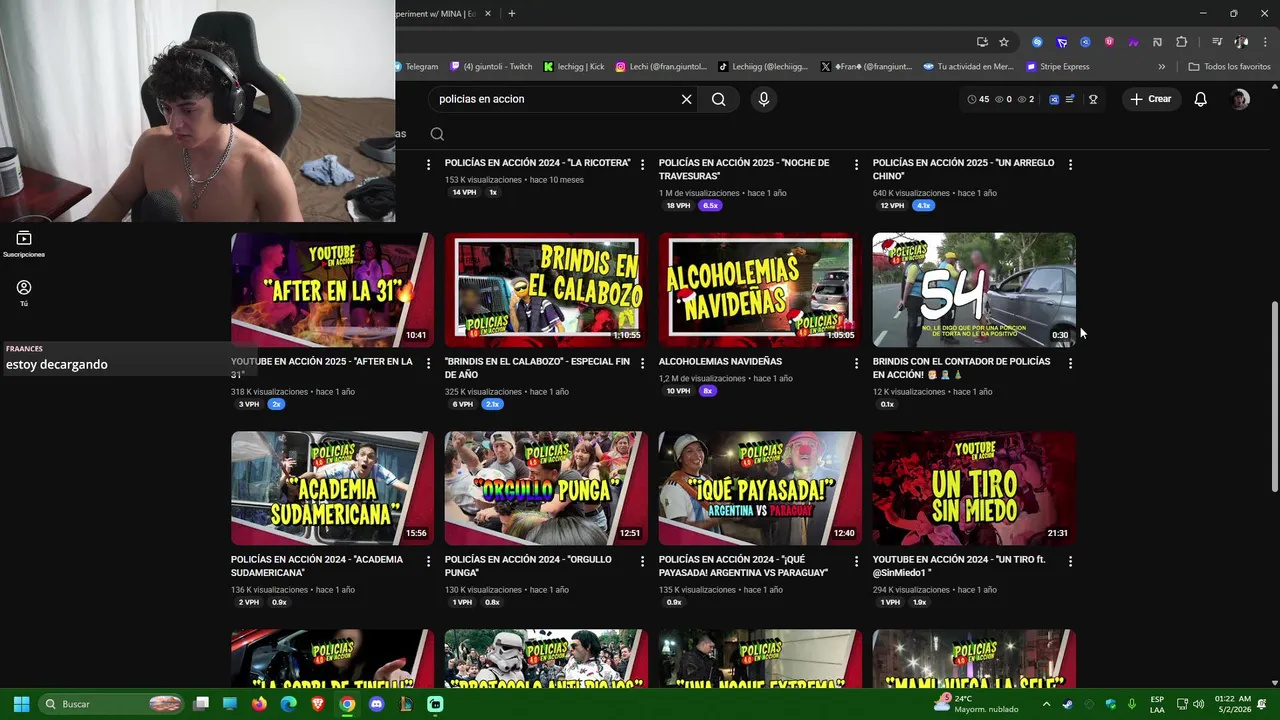Open the Telegram bookmark
This screenshot has width=1280, height=720.
(416, 67)
